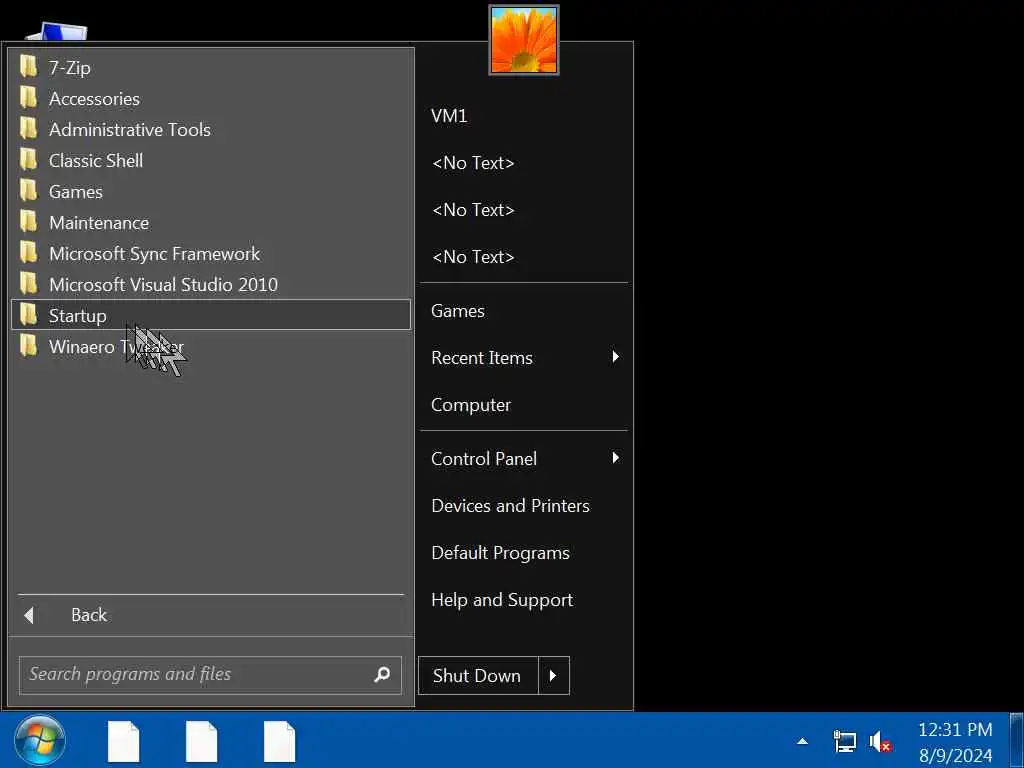Viewport: 1024px width, 768px height.
Task: Open Help and Support
Action: [502, 600]
